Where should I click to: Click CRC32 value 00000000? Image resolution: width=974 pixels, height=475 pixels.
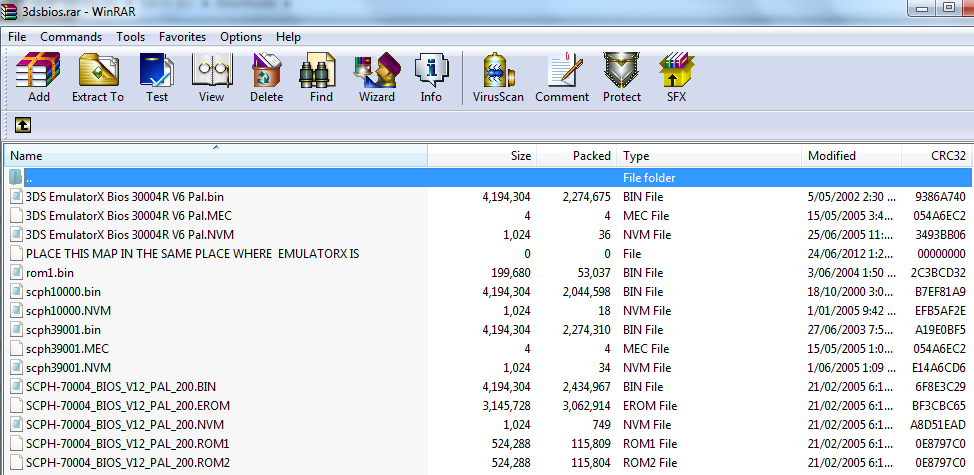941,254
